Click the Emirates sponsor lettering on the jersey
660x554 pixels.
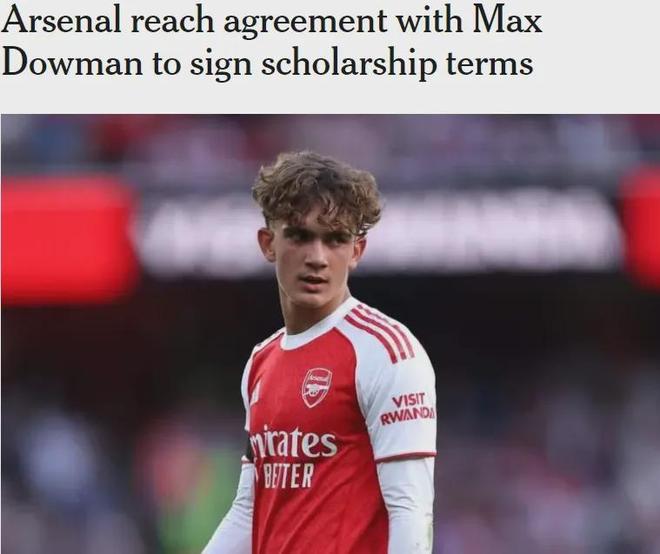pyautogui.click(x=293, y=443)
